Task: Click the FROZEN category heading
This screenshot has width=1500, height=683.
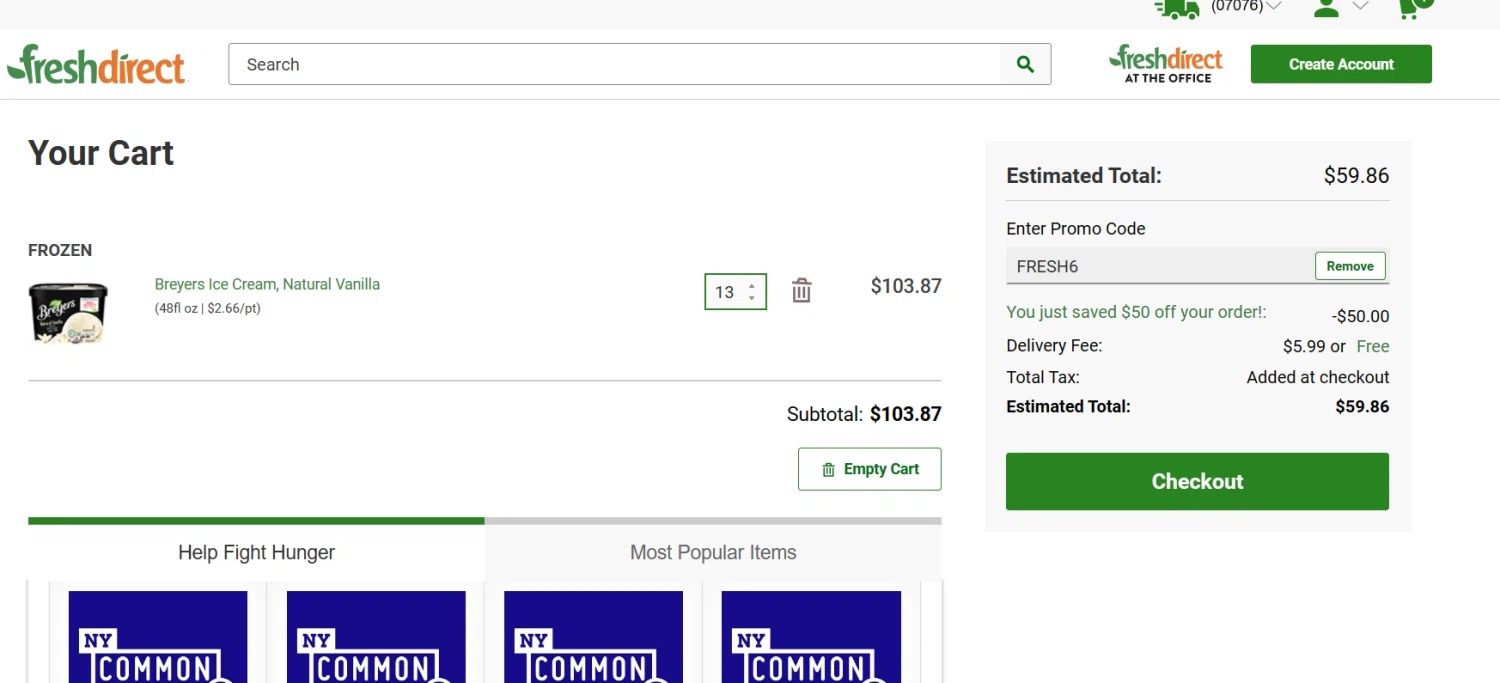Action: tap(60, 250)
